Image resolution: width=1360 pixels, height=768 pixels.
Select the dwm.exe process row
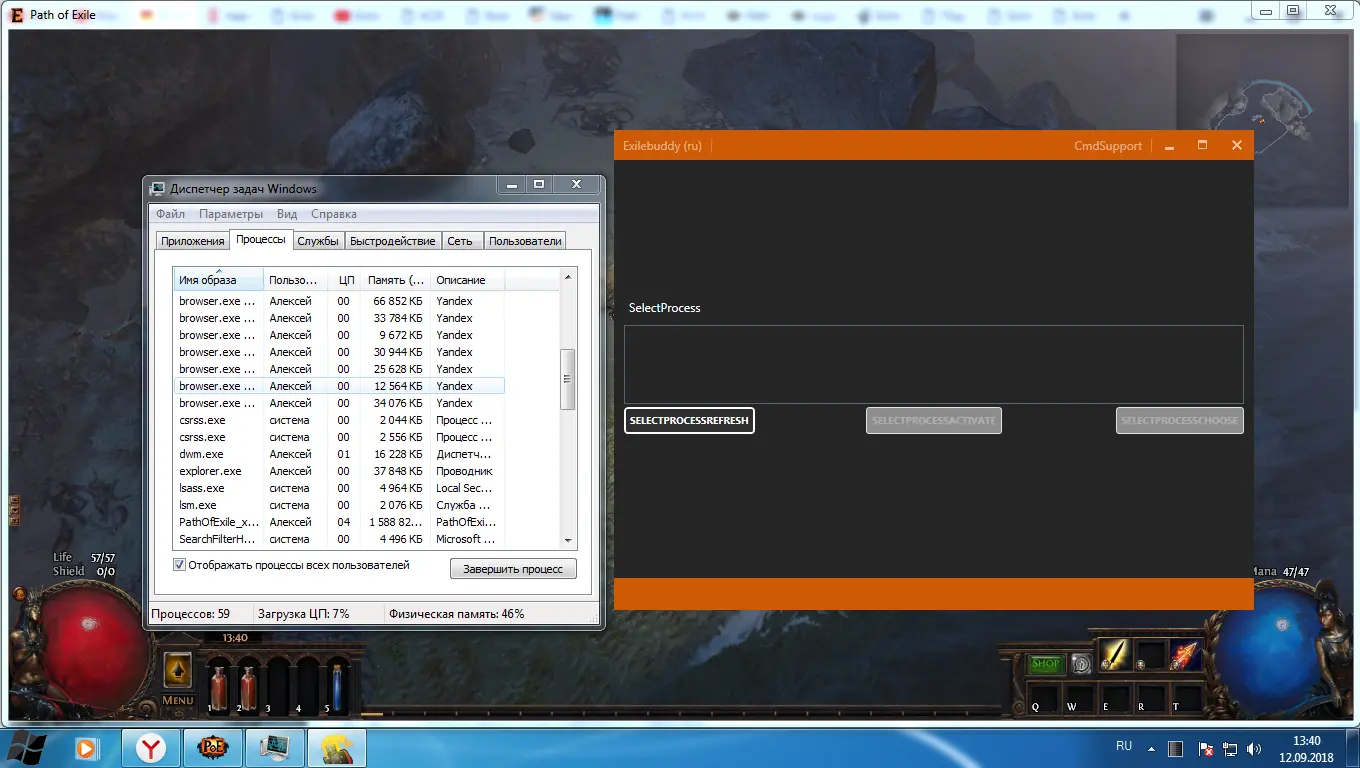coord(339,454)
